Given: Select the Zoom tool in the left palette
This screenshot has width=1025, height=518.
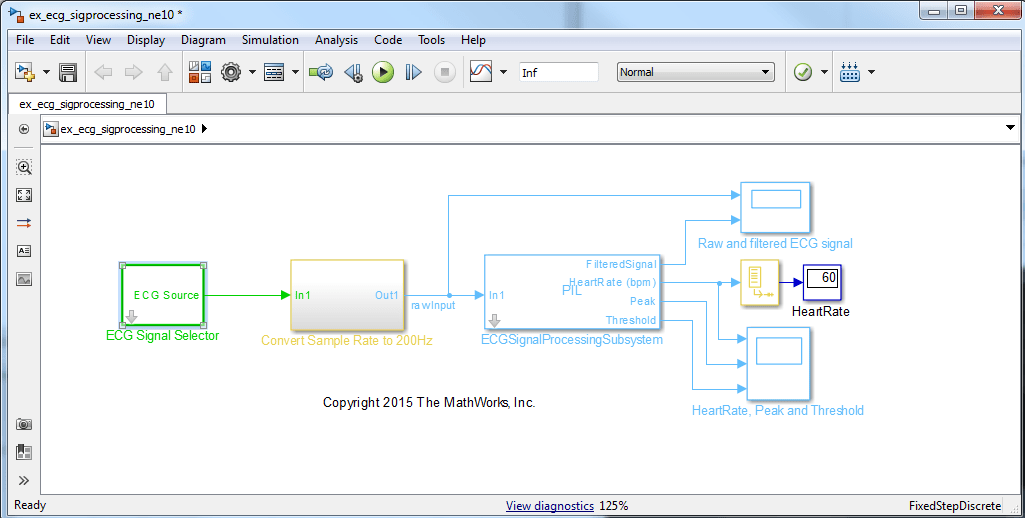Looking at the screenshot, I should click(24, 167).
